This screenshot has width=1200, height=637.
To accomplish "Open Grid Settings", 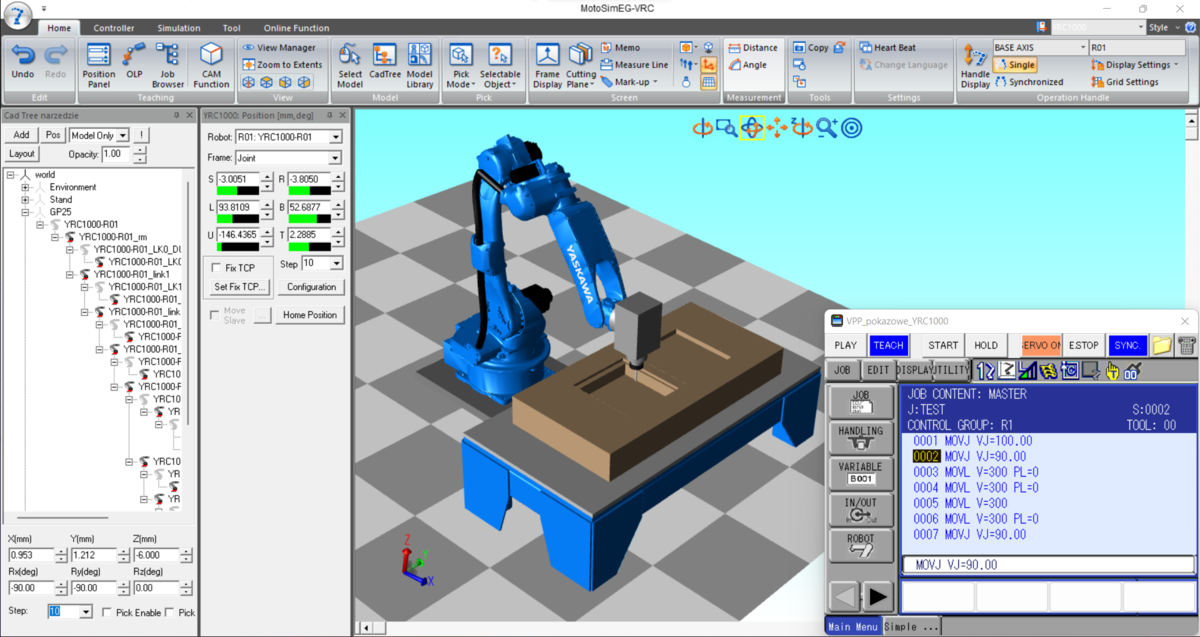I will (1125, 82).
